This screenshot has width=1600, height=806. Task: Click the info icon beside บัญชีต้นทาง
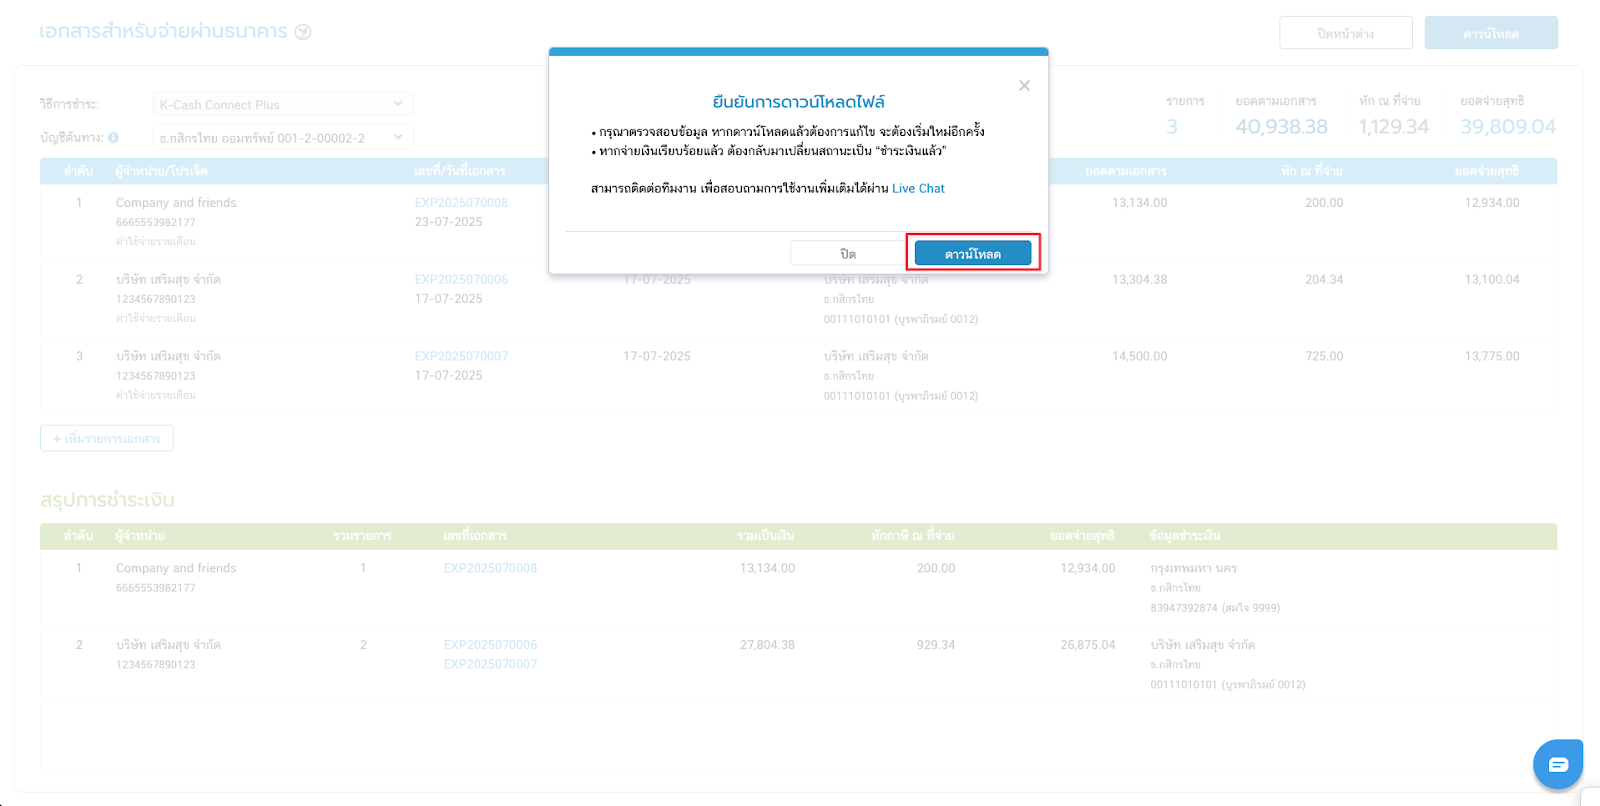113,138
